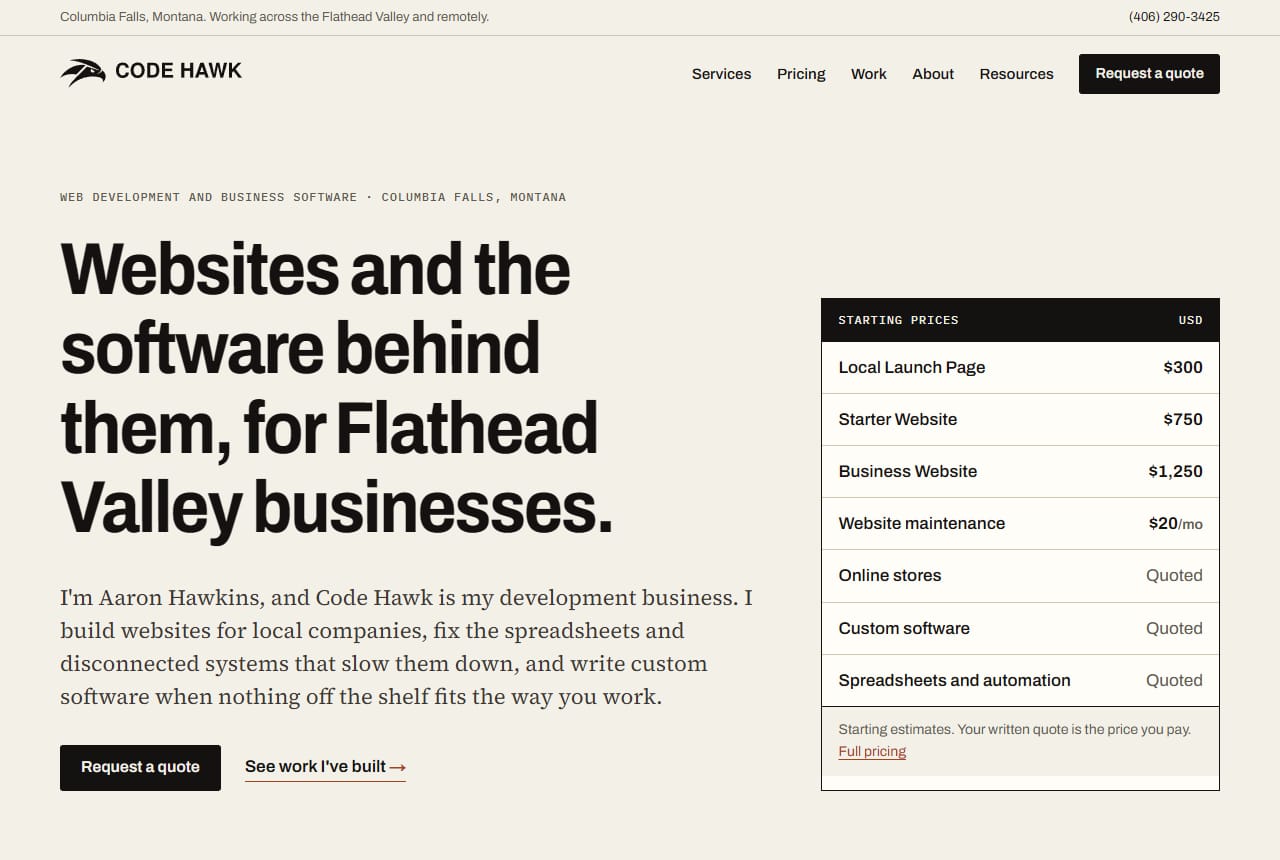The width and height of the screenshot is (1280, 860).
Task: Click Quoted in the Spreadsheets and automation row
Action: [1174, 680]
